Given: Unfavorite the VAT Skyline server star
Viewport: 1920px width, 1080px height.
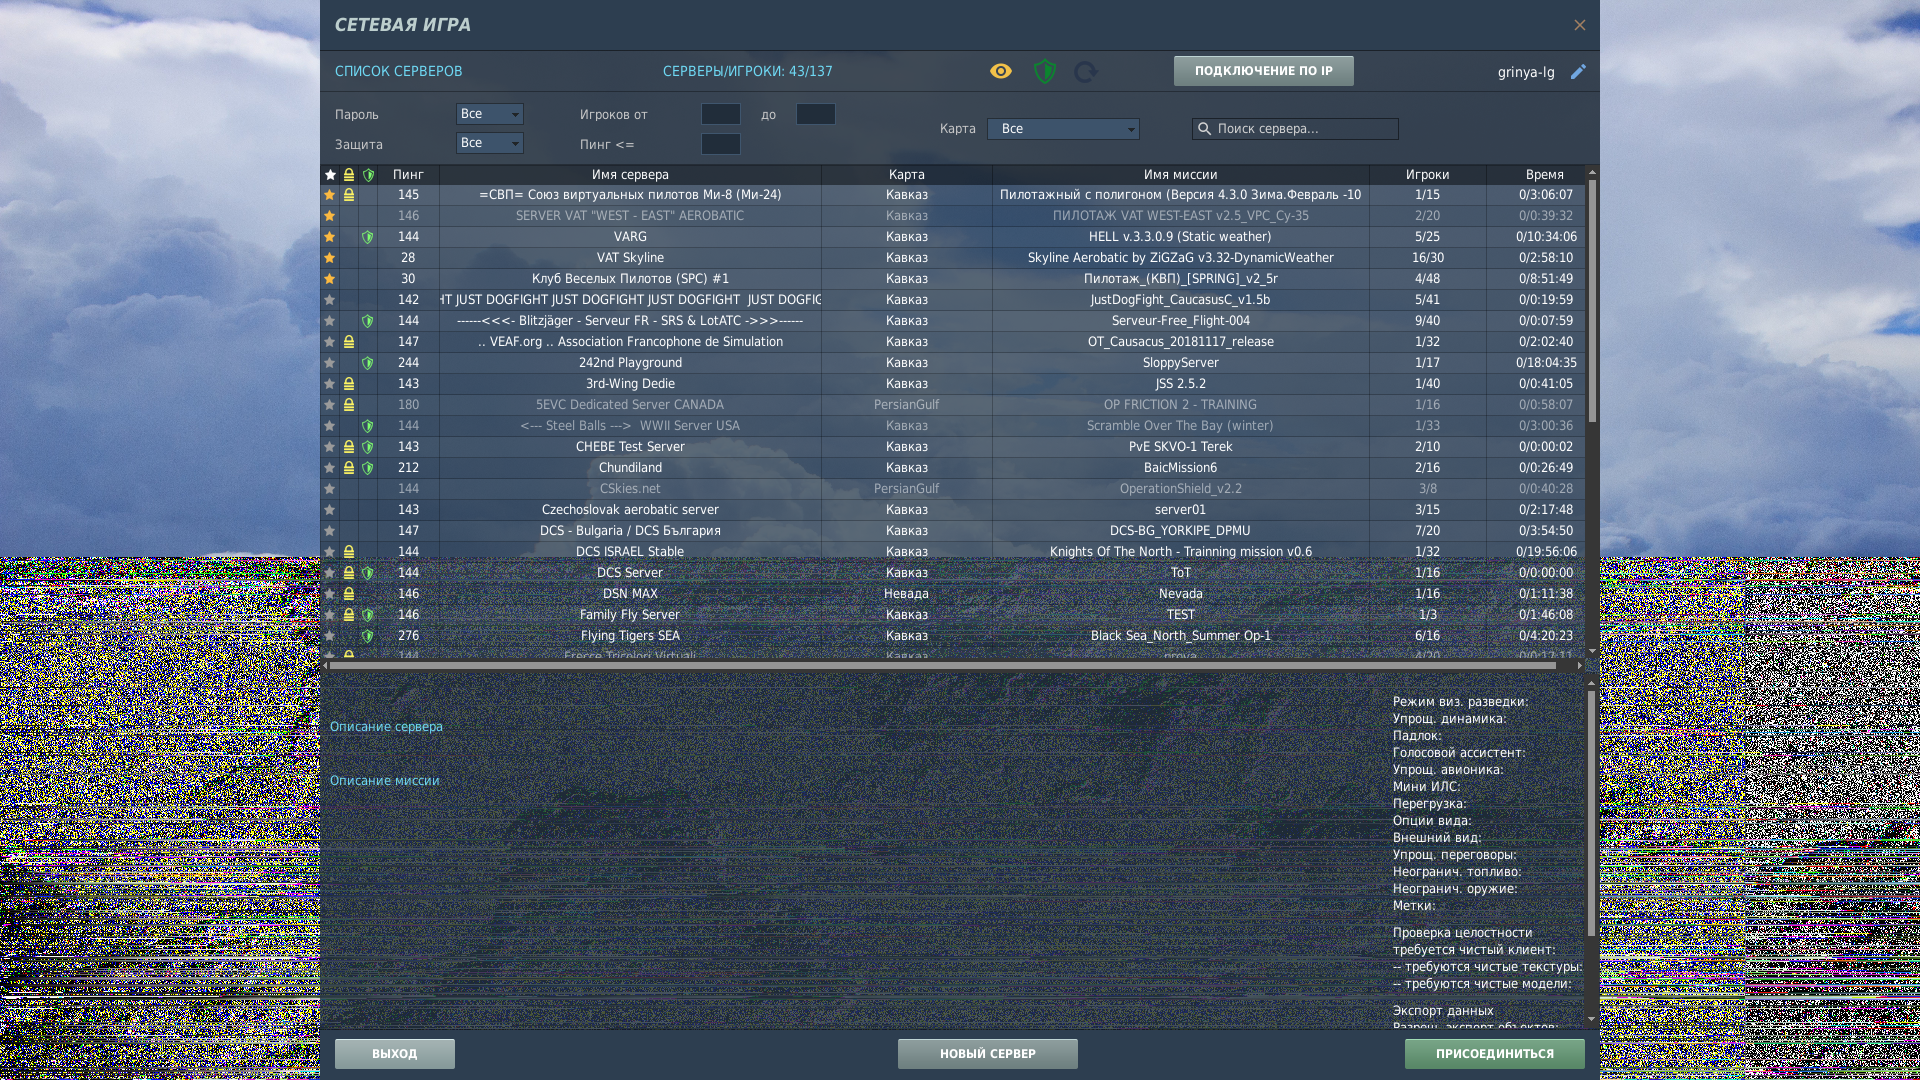Looking at the screenshot, I should [x=330, y=258].
